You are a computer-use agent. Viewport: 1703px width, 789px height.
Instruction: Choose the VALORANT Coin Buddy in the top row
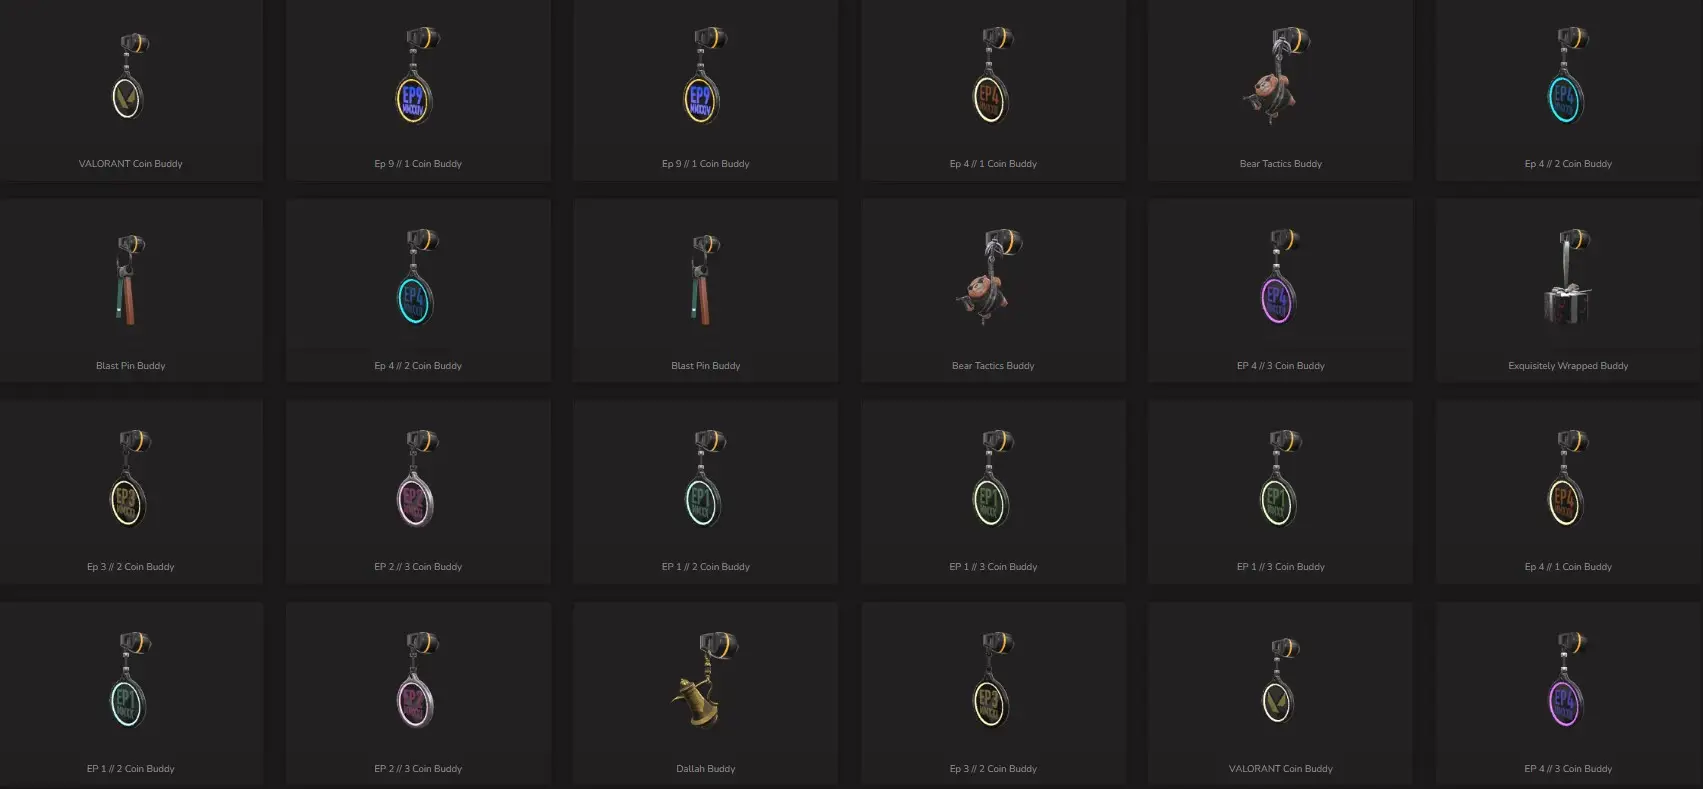[x=130, y=89]
